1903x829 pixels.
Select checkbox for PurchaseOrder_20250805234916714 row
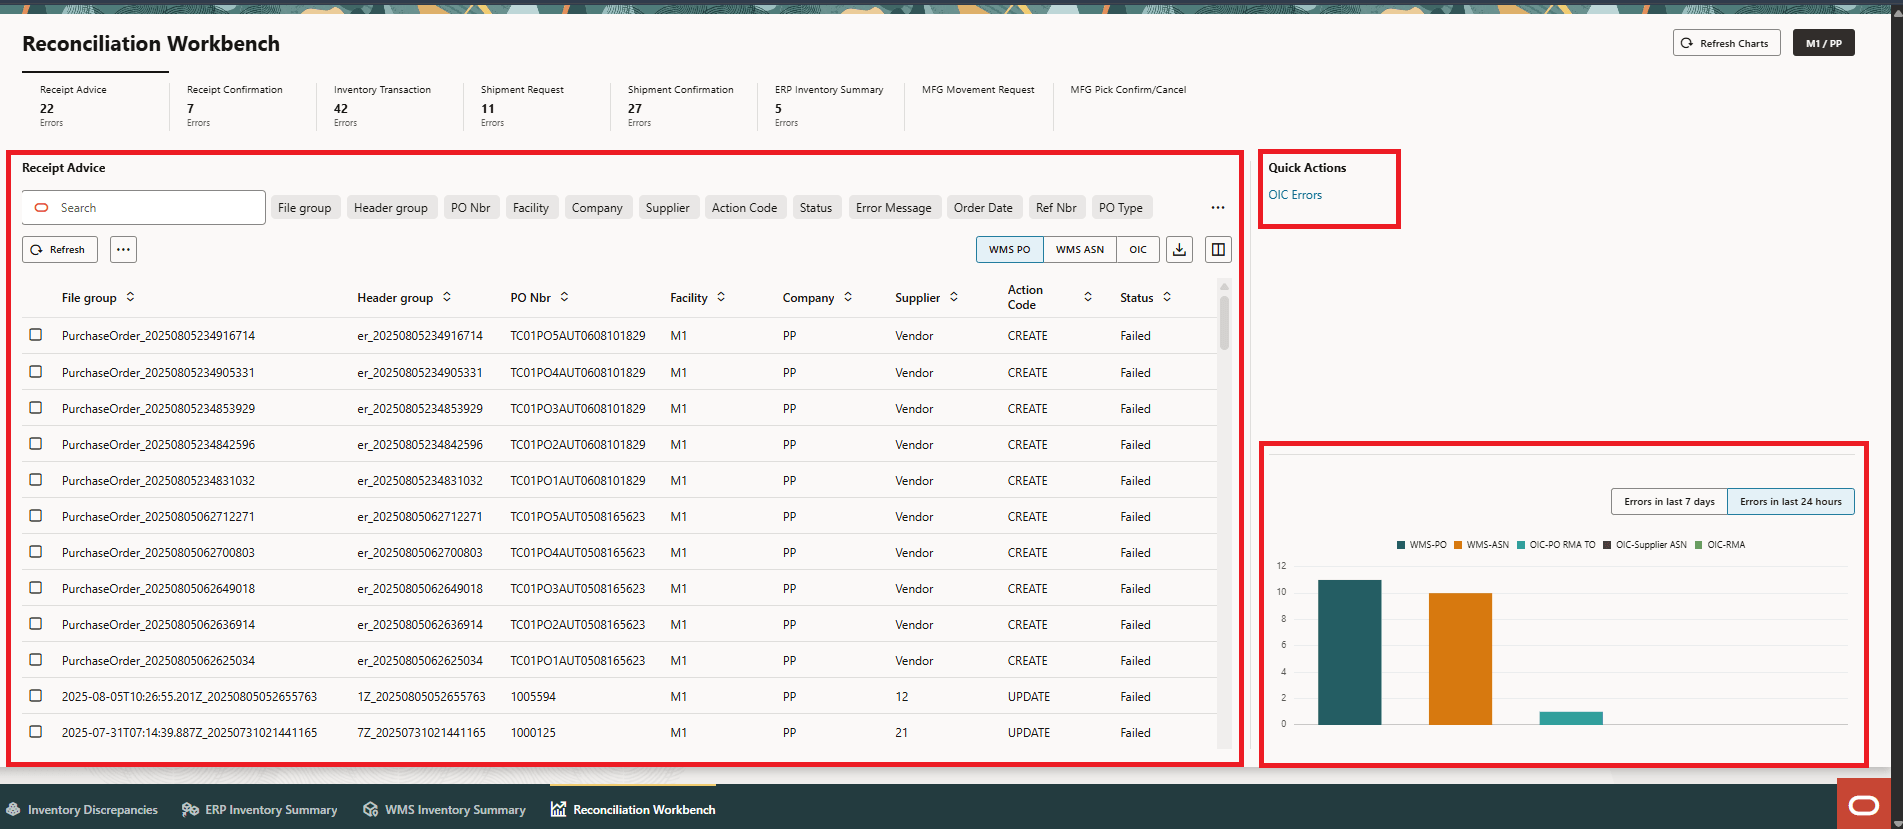point(36,335)
